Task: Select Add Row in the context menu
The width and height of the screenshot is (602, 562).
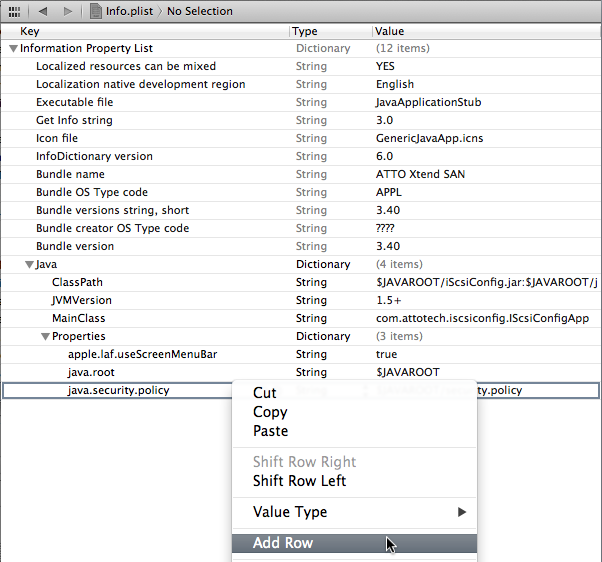Action: point(283,543)
